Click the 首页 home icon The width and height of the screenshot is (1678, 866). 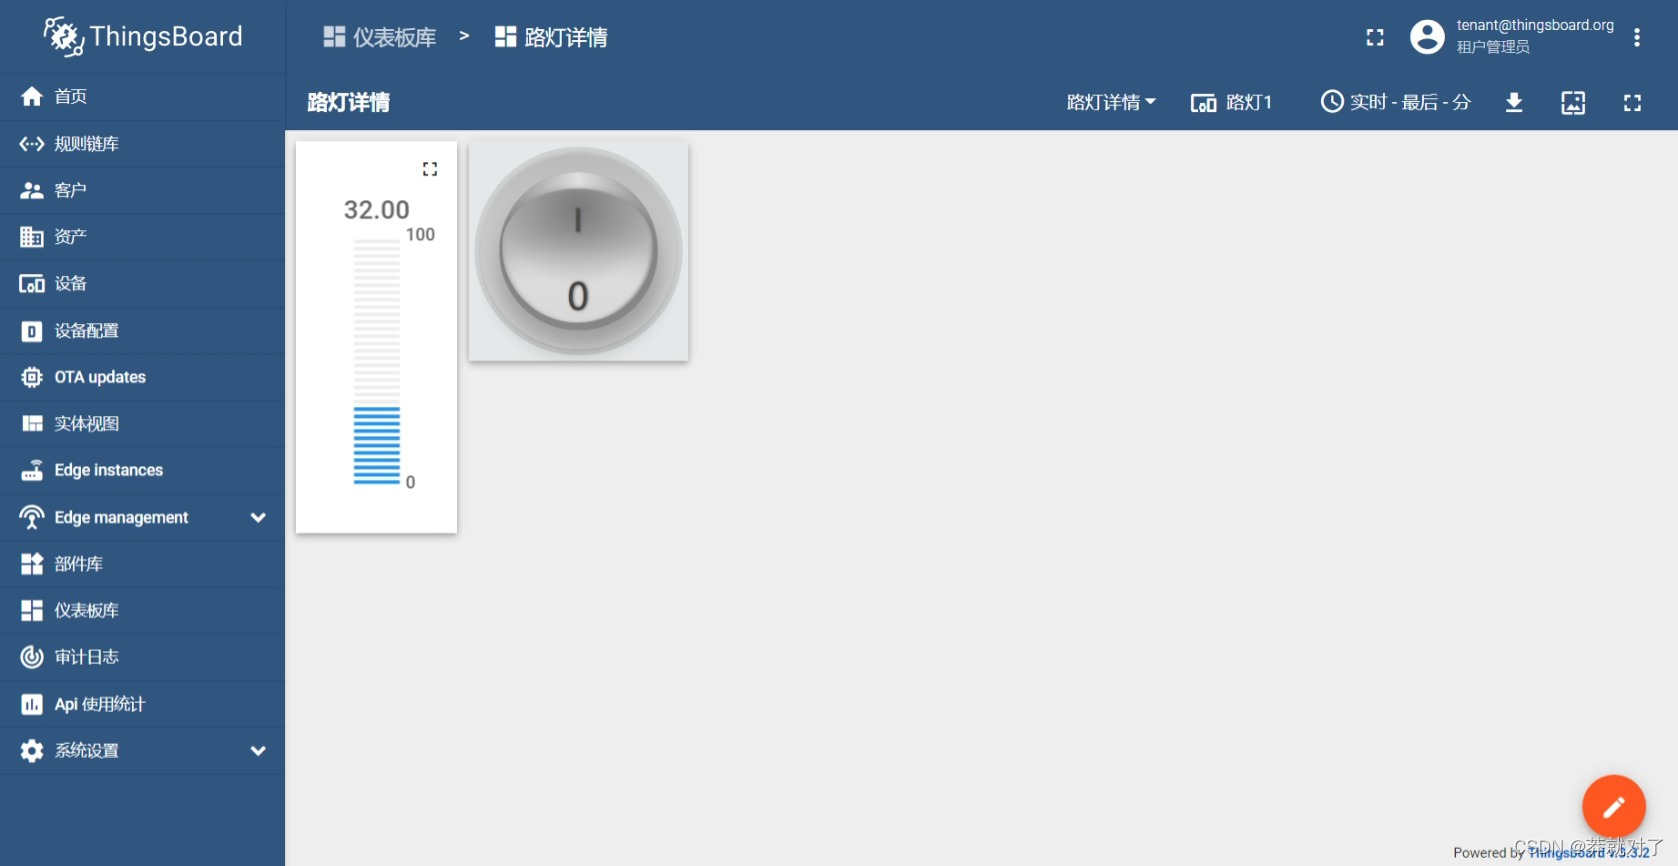(32, 96)
